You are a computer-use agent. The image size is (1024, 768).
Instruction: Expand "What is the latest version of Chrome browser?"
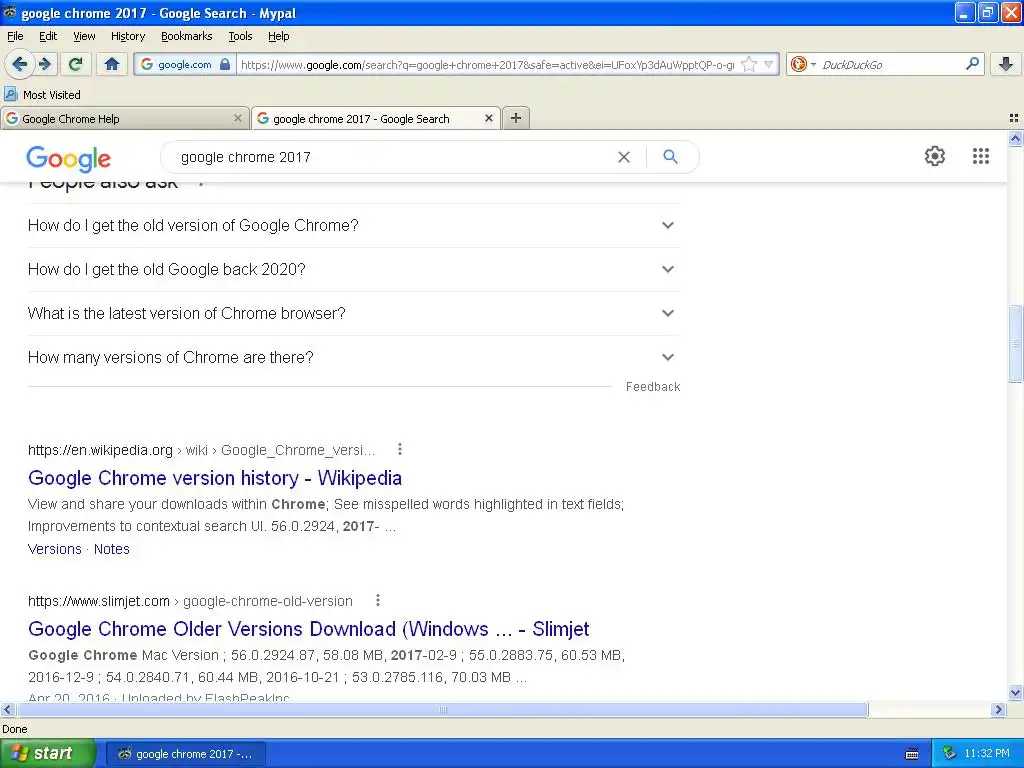tap(354, 313)
